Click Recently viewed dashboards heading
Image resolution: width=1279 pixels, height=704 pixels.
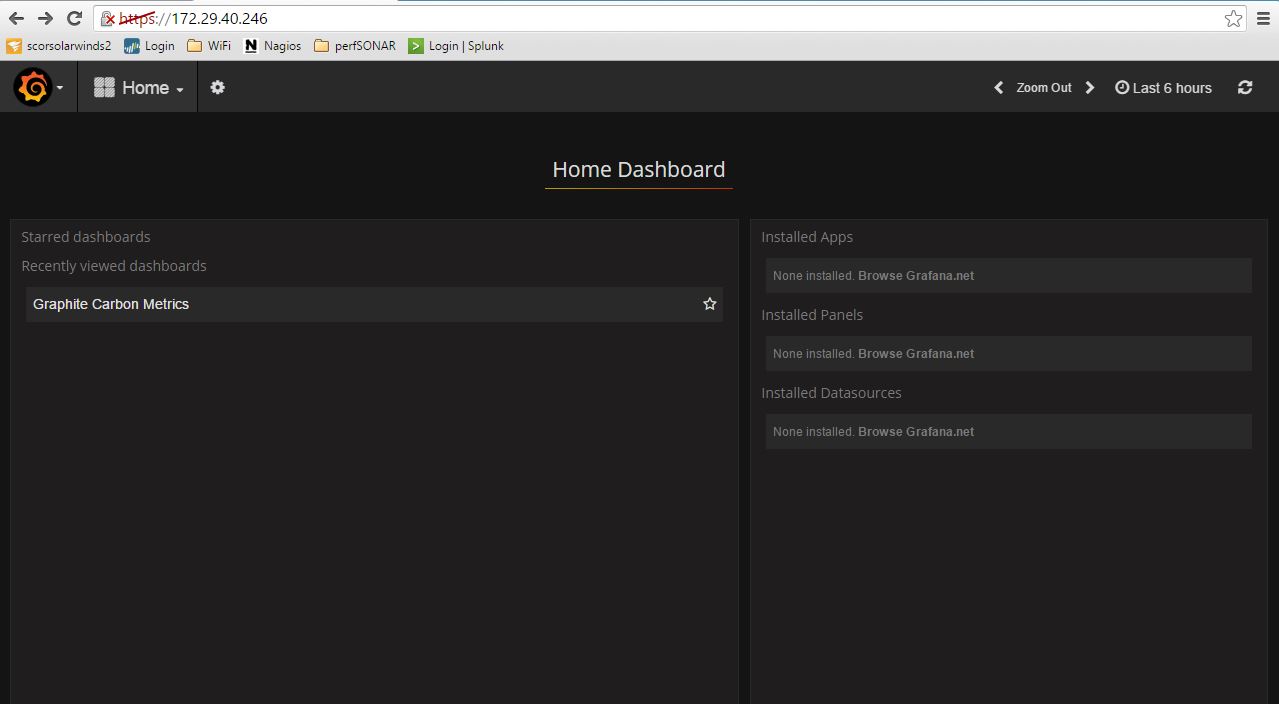tap(114, 266)
